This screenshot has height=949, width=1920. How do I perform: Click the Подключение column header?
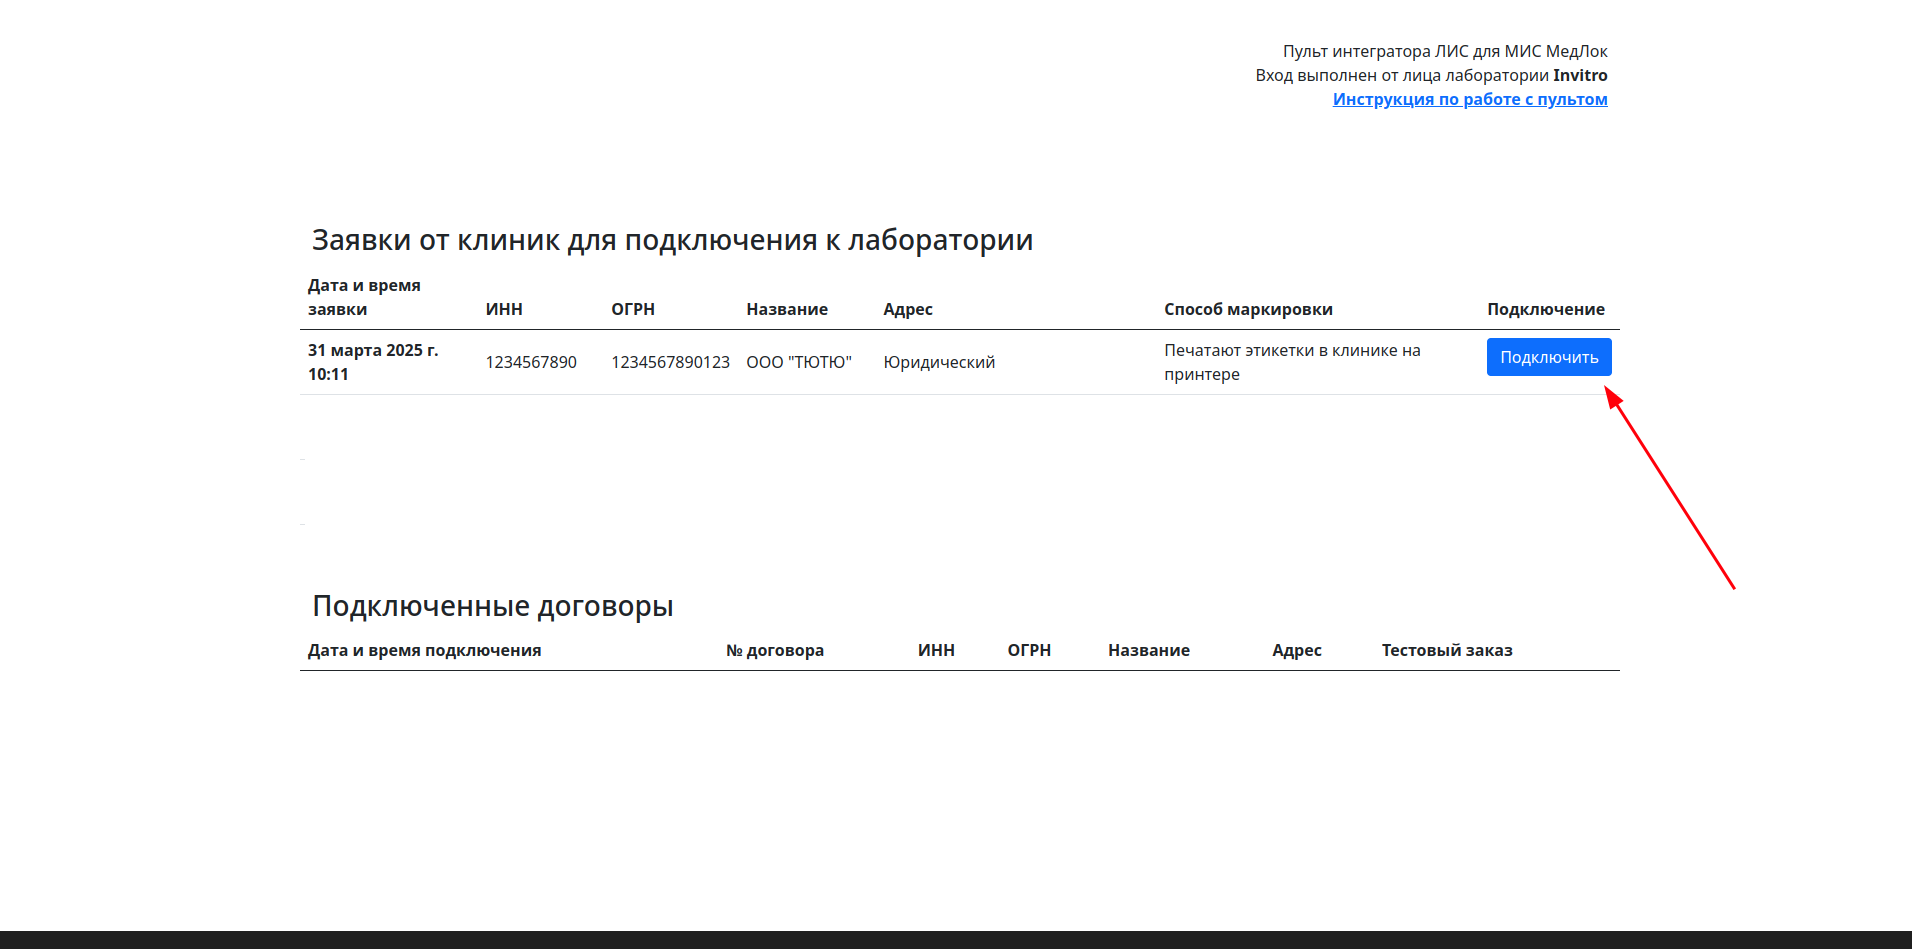1545,309
